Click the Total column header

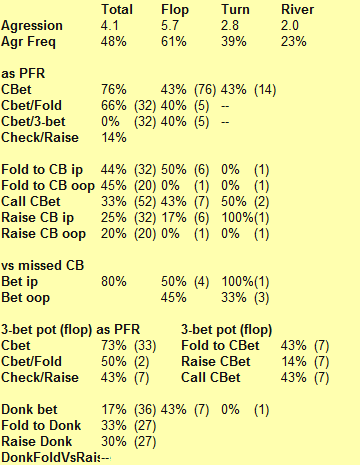(x=117, y=9)
